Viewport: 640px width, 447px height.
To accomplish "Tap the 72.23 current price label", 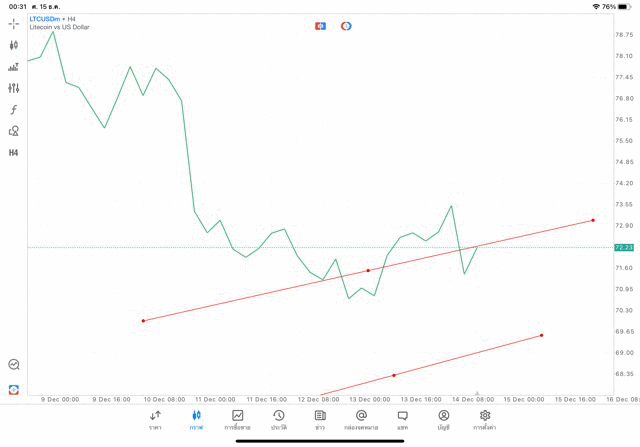I will [624, 247].
